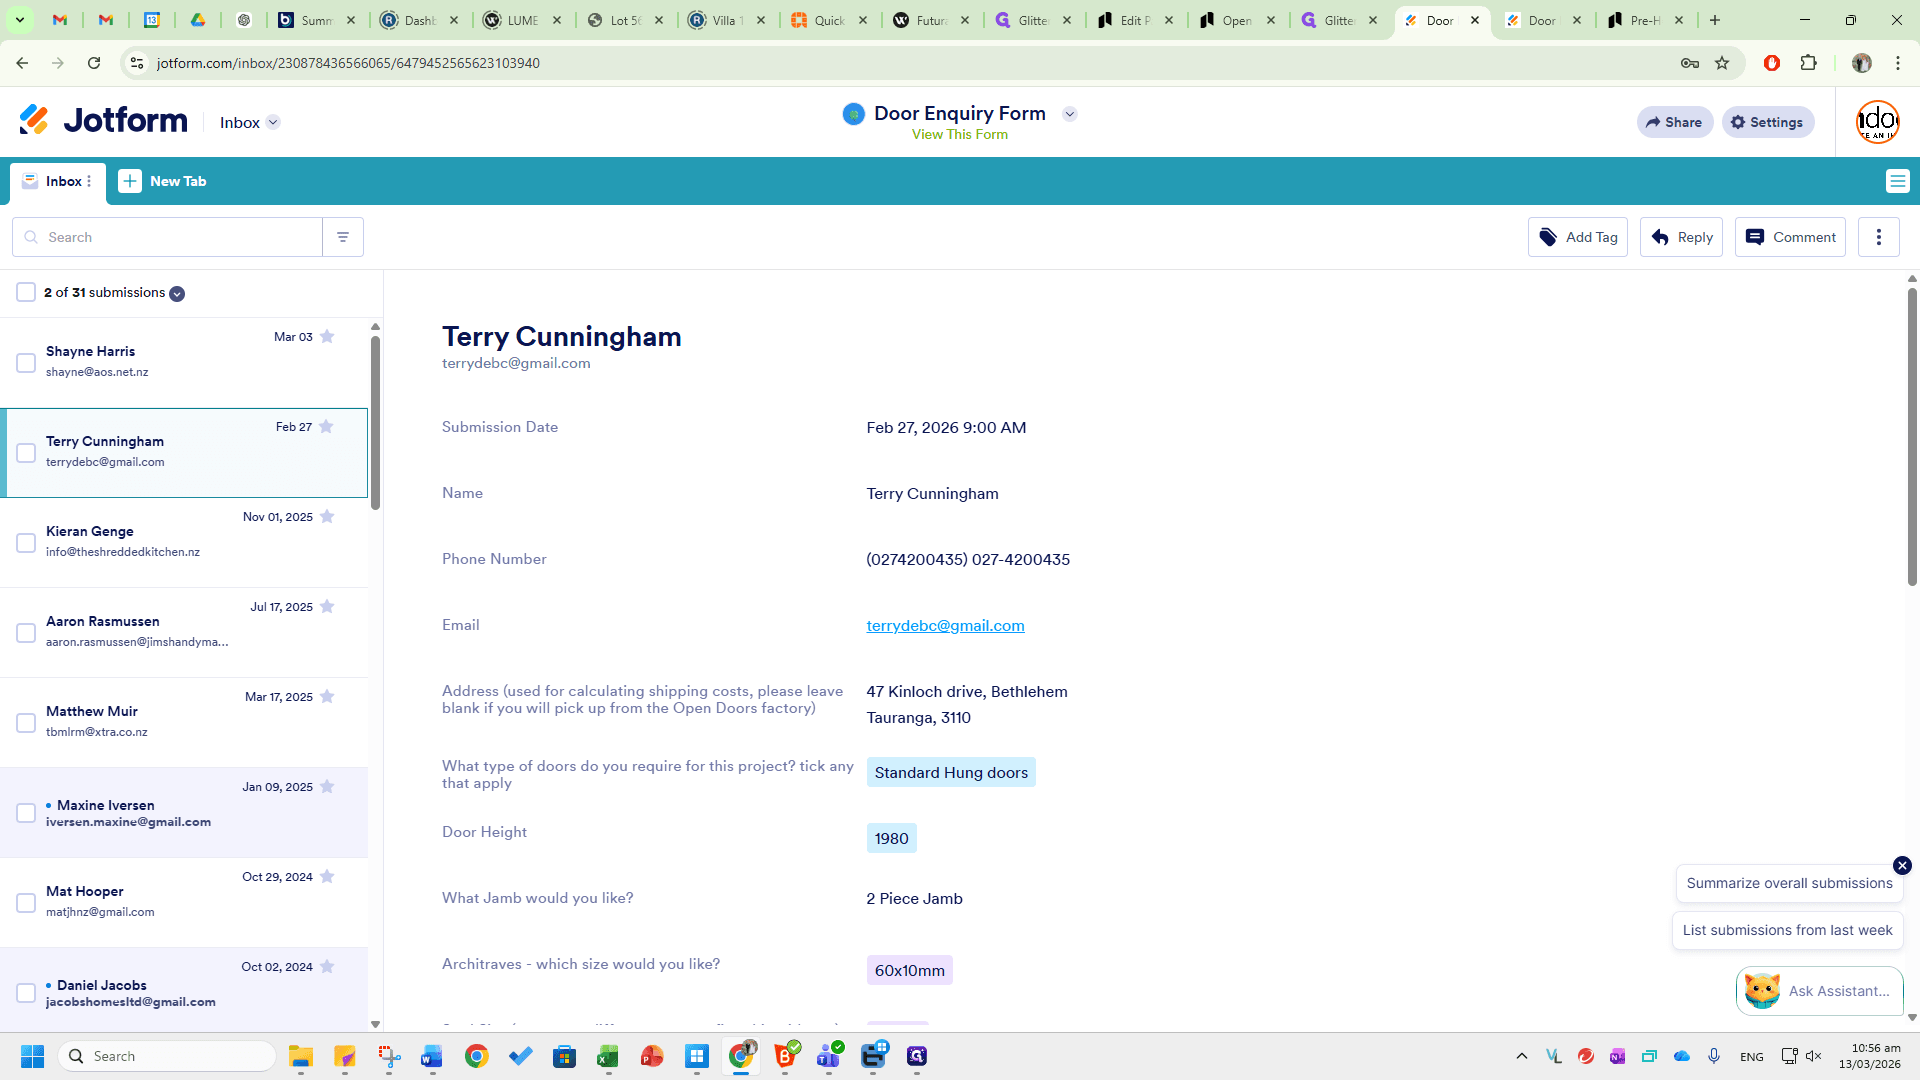Click the Add Tag button
Image resolution: width=1920 pixels, height=1080 pixels.
[1578, 237]
